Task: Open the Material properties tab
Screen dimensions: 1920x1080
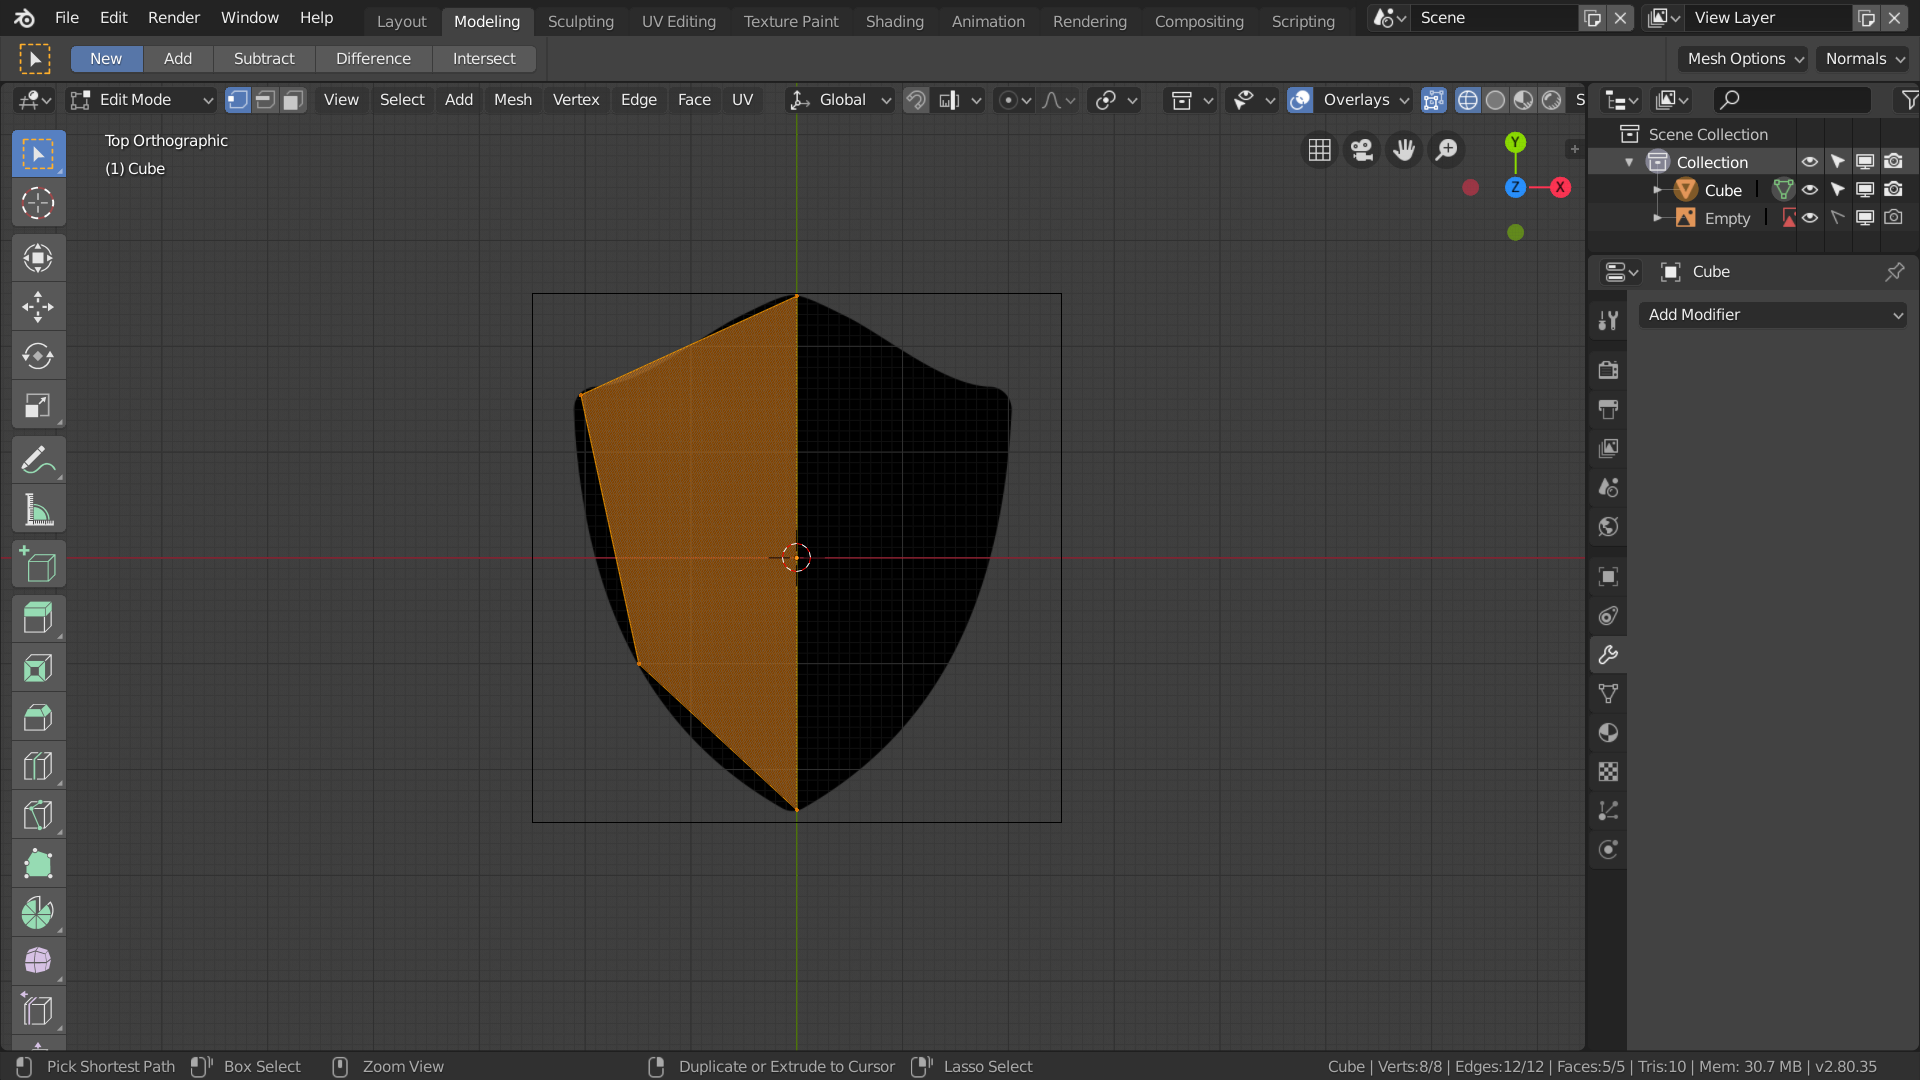Action: tap(1608, 733)
